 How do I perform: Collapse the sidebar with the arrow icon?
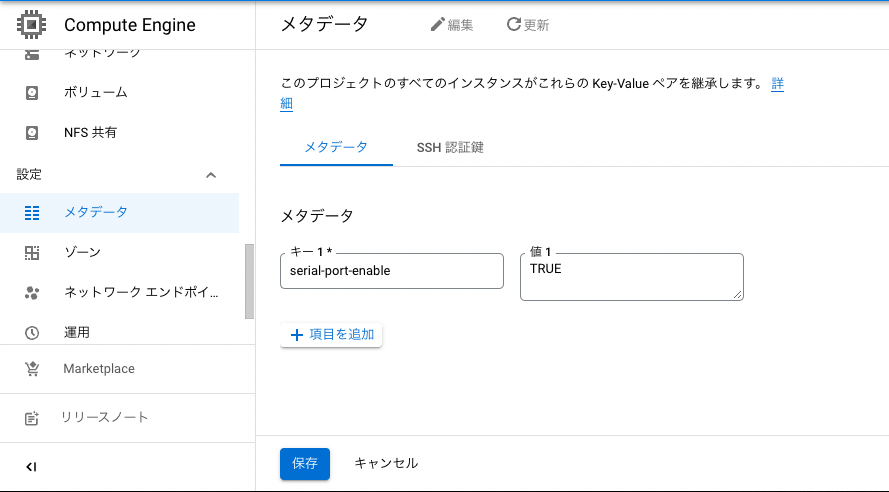[31, 467]
